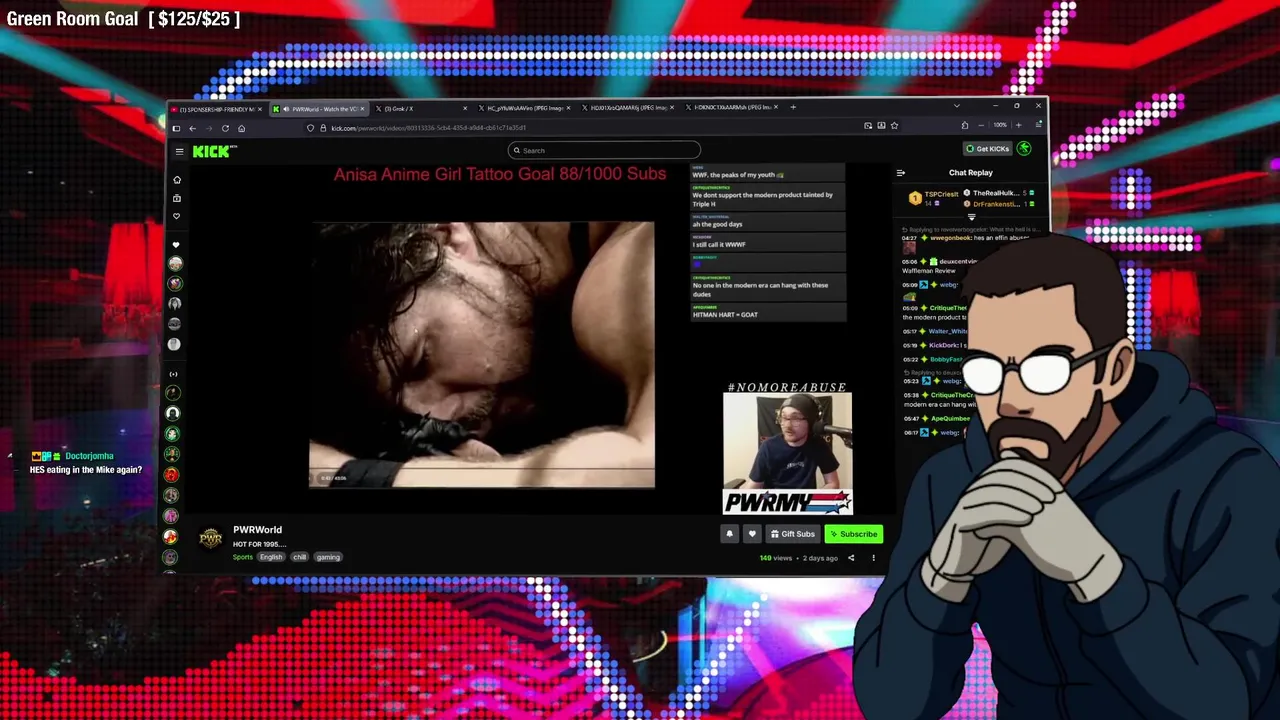Toggle the browser sidebar icon
This screenshot has height=720, width=1280.
click(176, 128)
